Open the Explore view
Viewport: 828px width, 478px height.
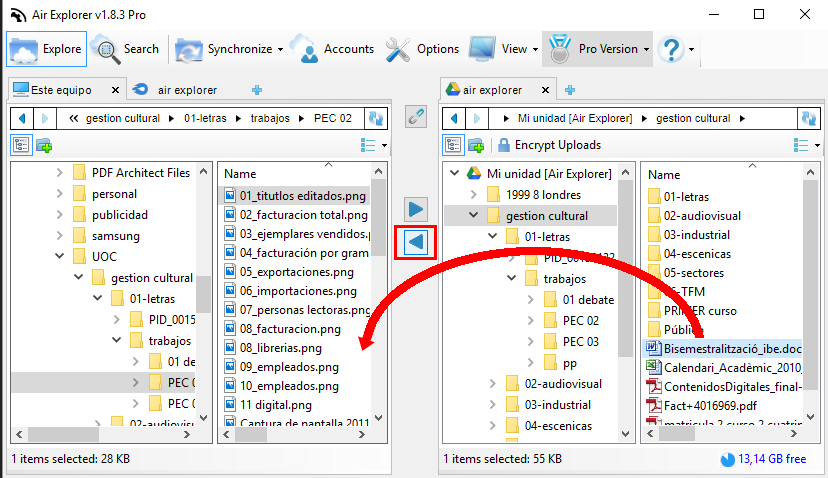(x=46, y=49)
